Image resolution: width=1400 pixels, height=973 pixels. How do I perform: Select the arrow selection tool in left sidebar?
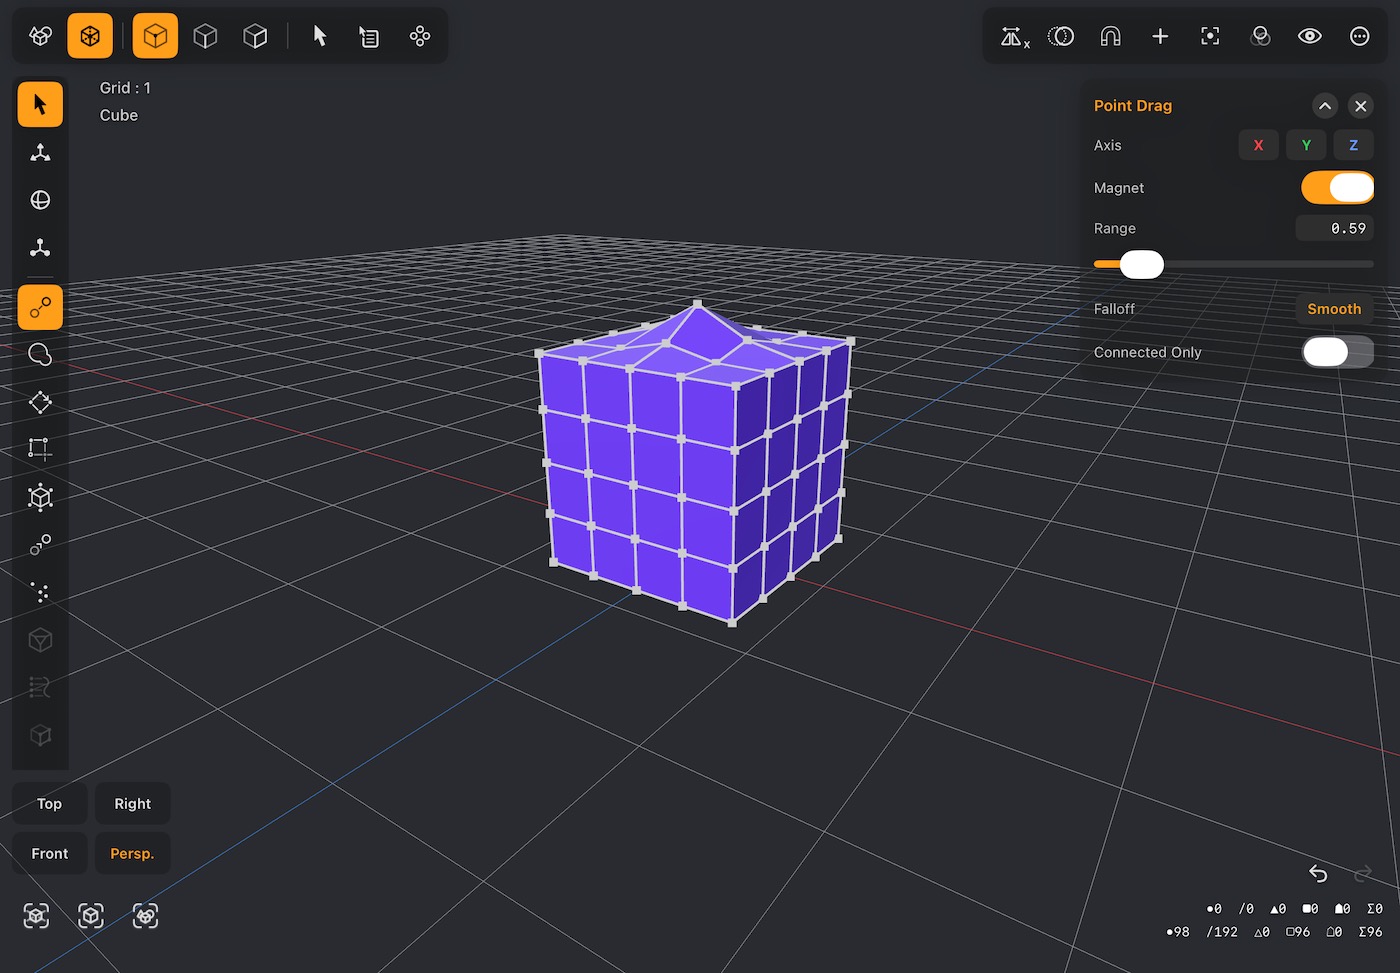coord(40,104)
